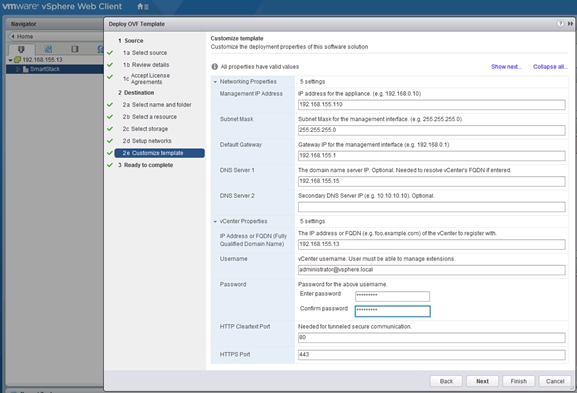Click the Management IP Address field
Image resolution: width=577 pixels, height=393 pixels.
(x=431, y=105)
